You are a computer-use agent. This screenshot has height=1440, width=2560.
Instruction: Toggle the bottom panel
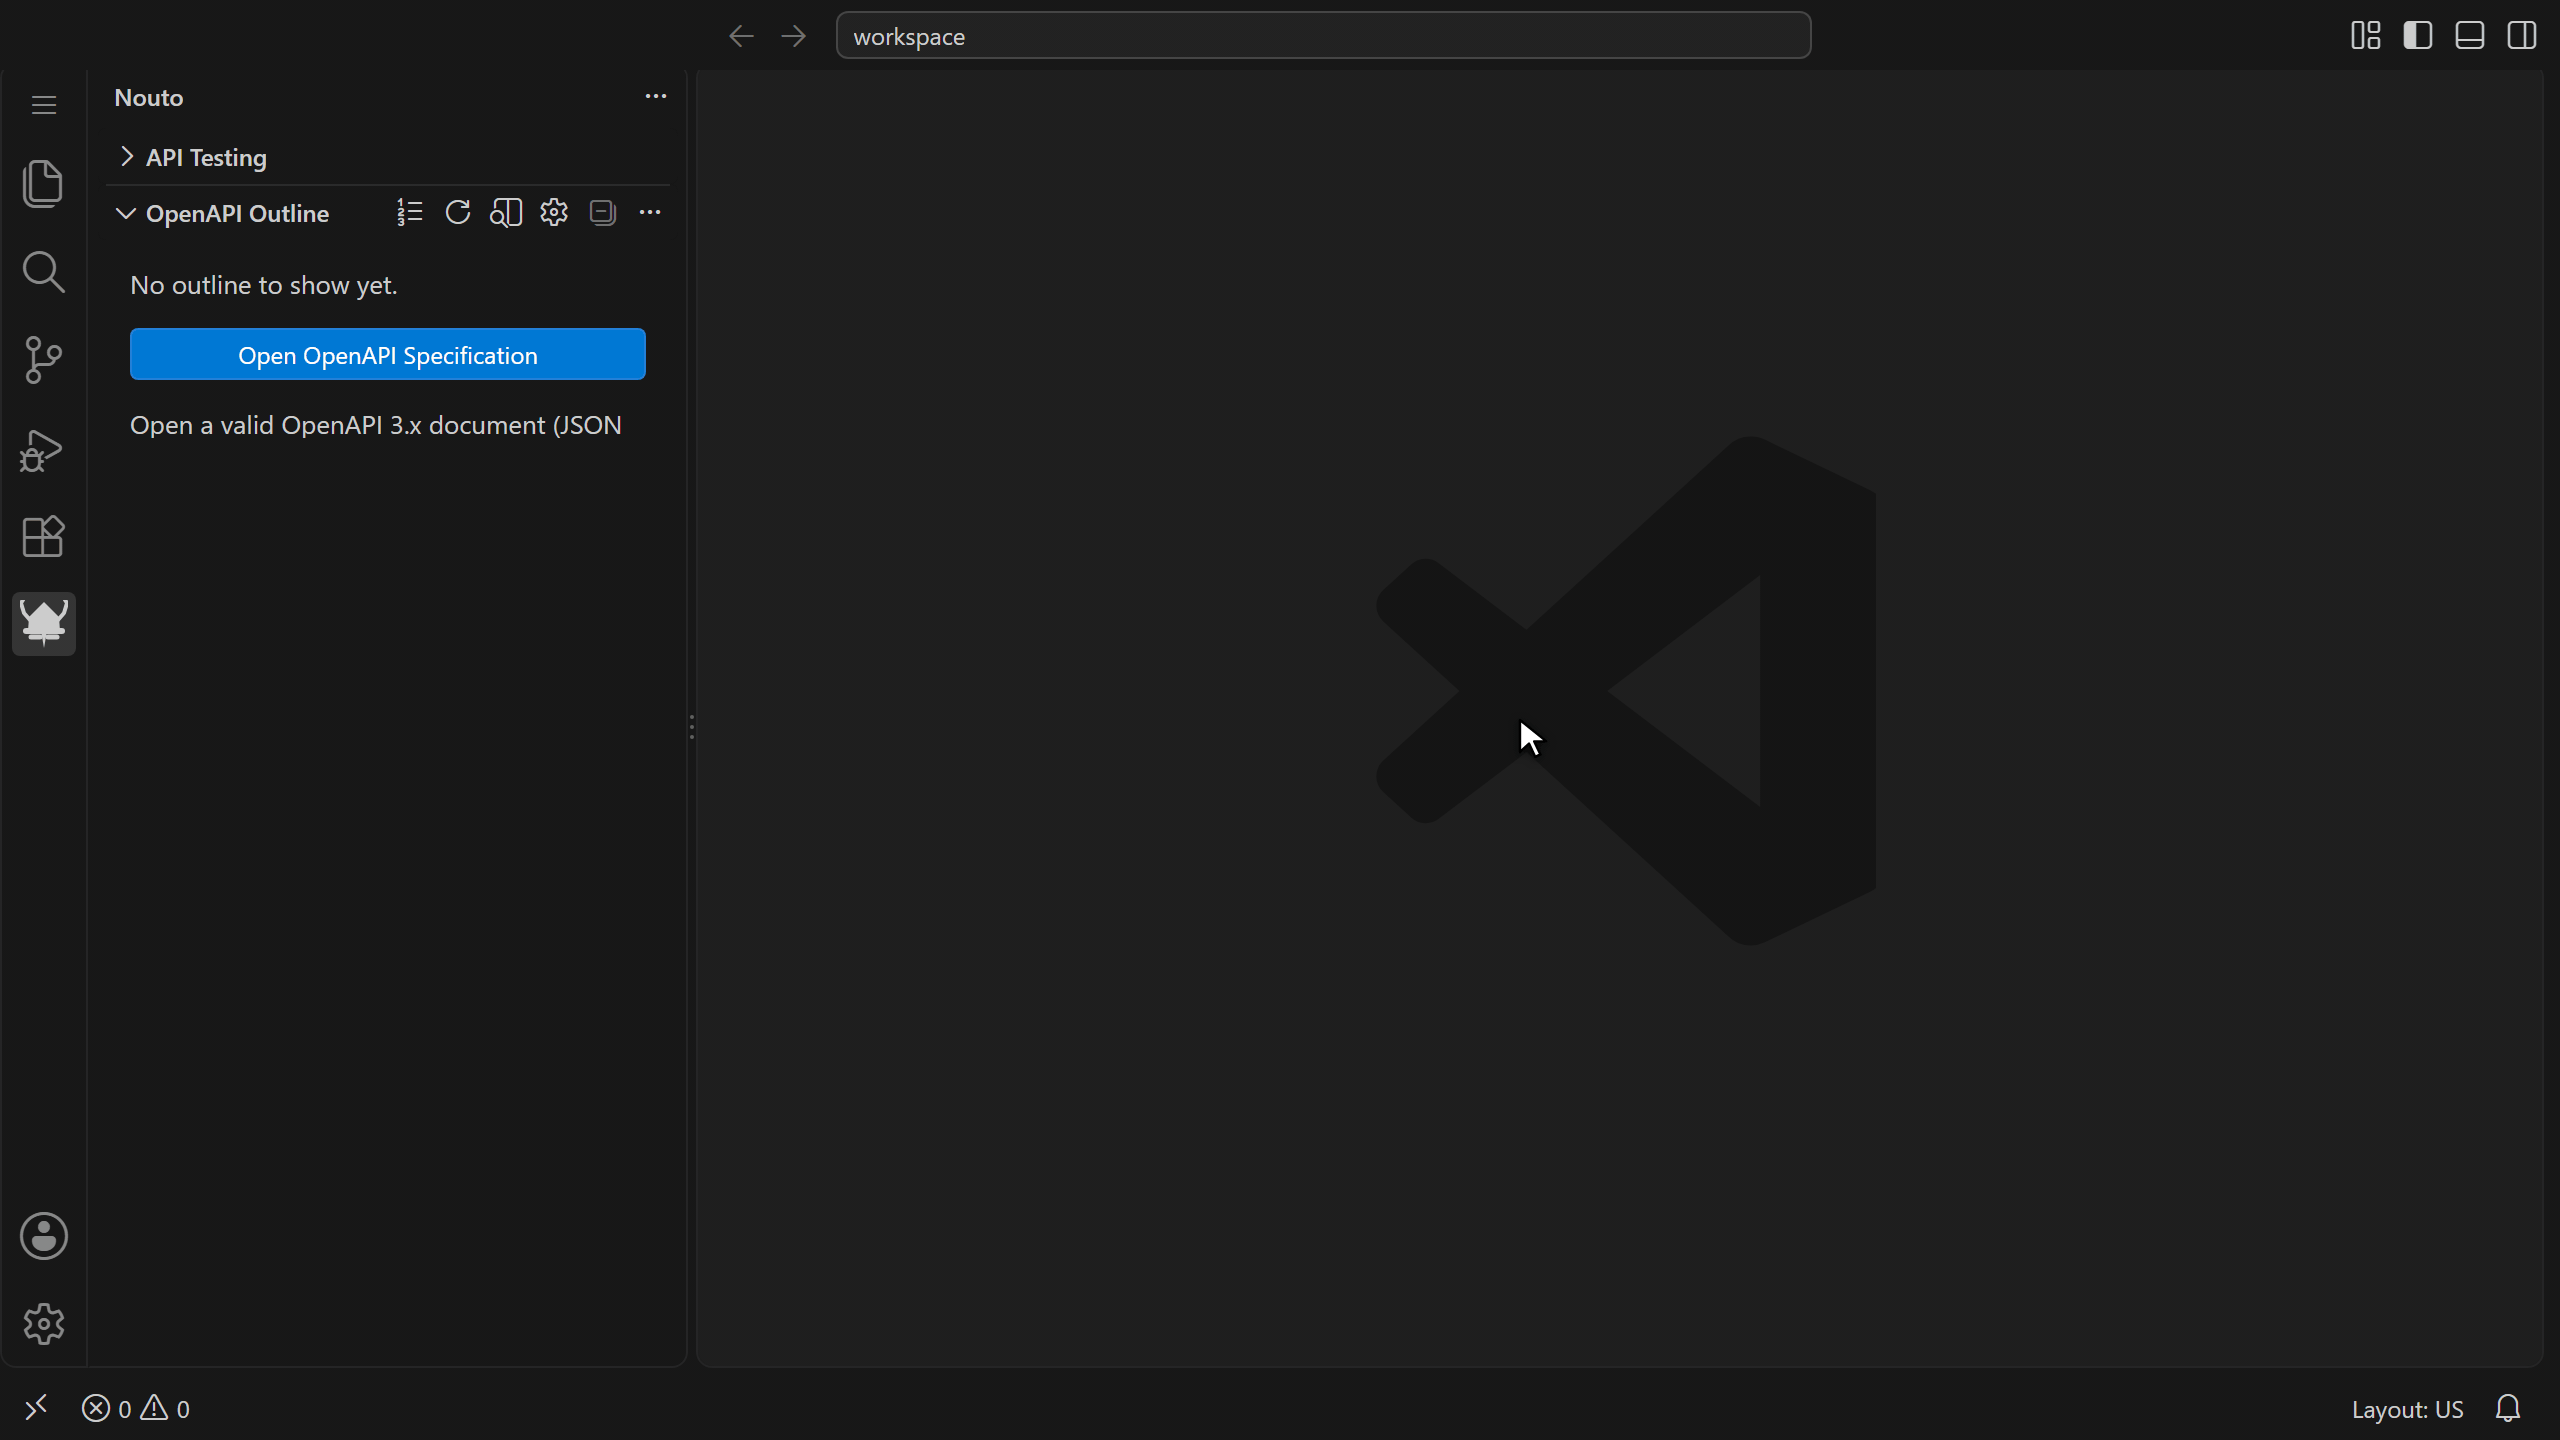tap(2470, 36)
